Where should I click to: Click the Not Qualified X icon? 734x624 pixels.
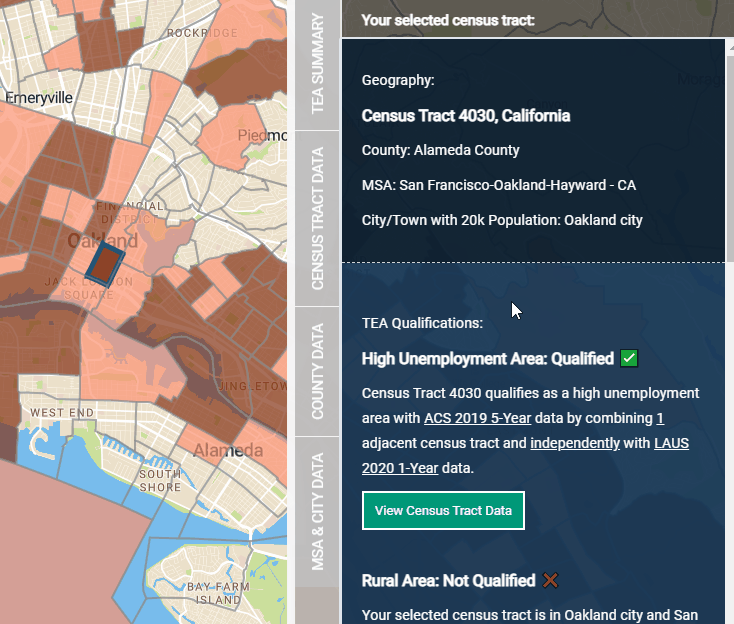click(x=550, y=580)
